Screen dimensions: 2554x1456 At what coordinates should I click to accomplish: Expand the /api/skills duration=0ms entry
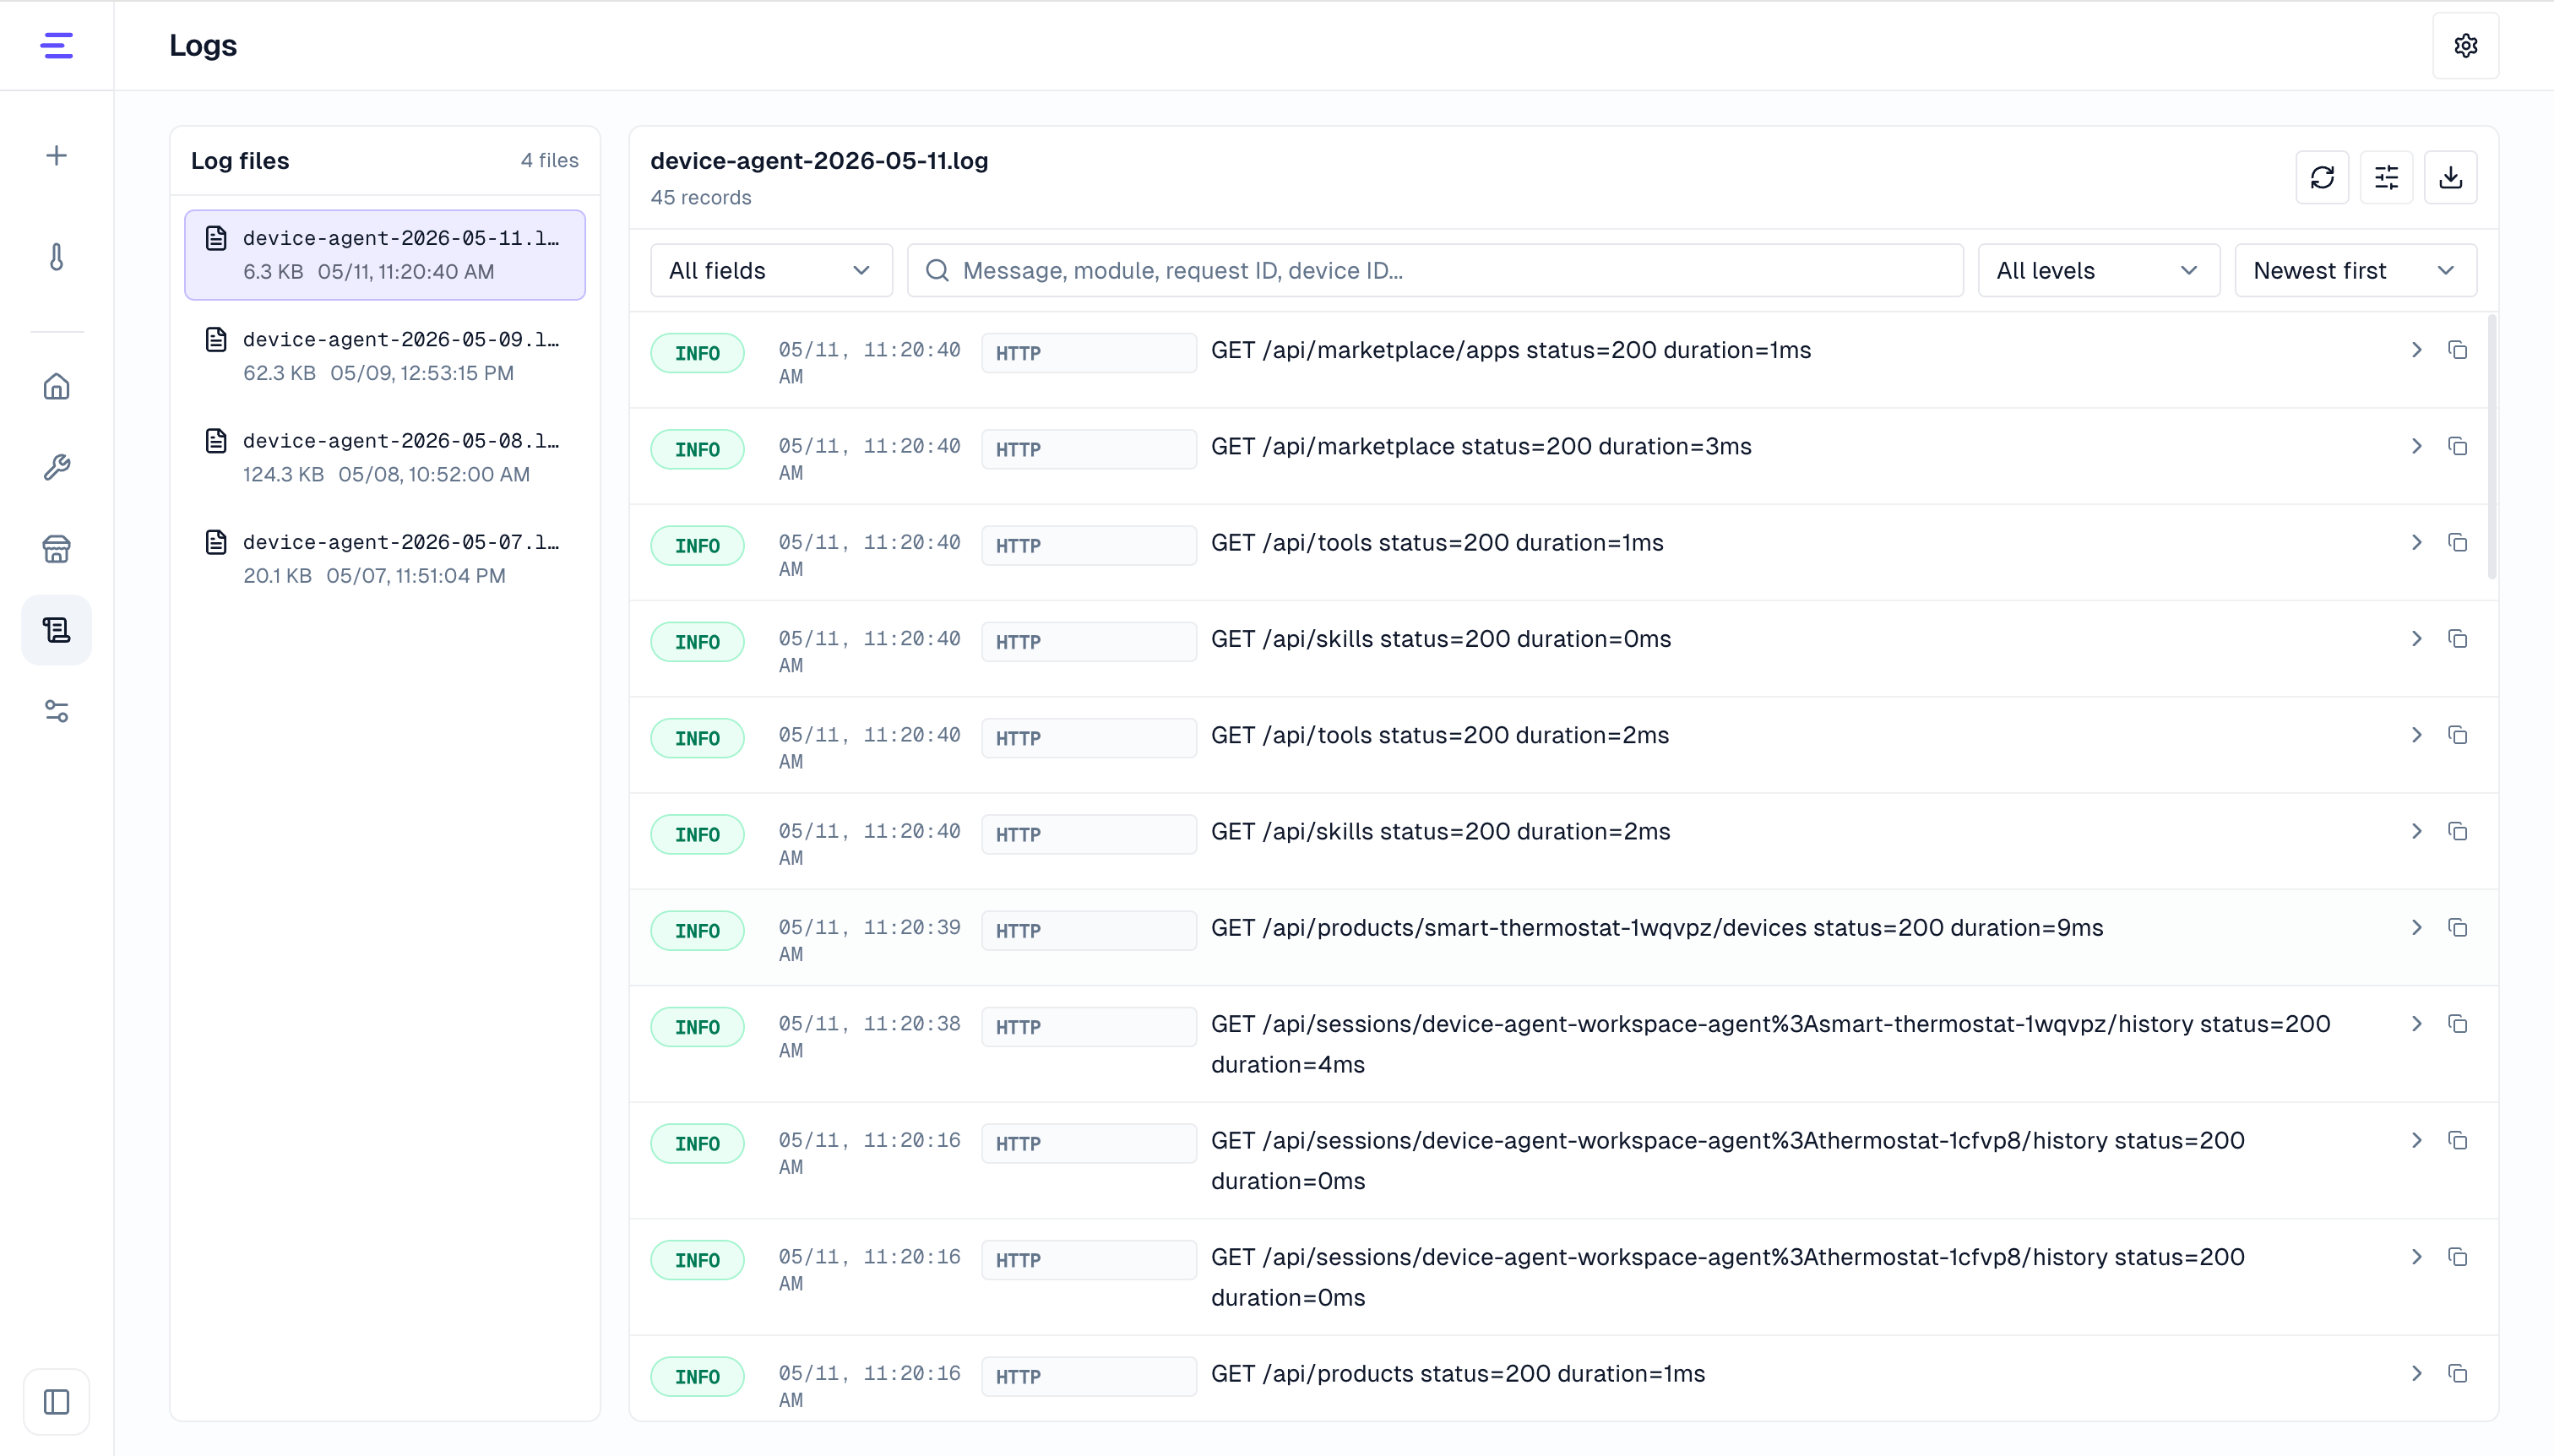coord(2416,639)
